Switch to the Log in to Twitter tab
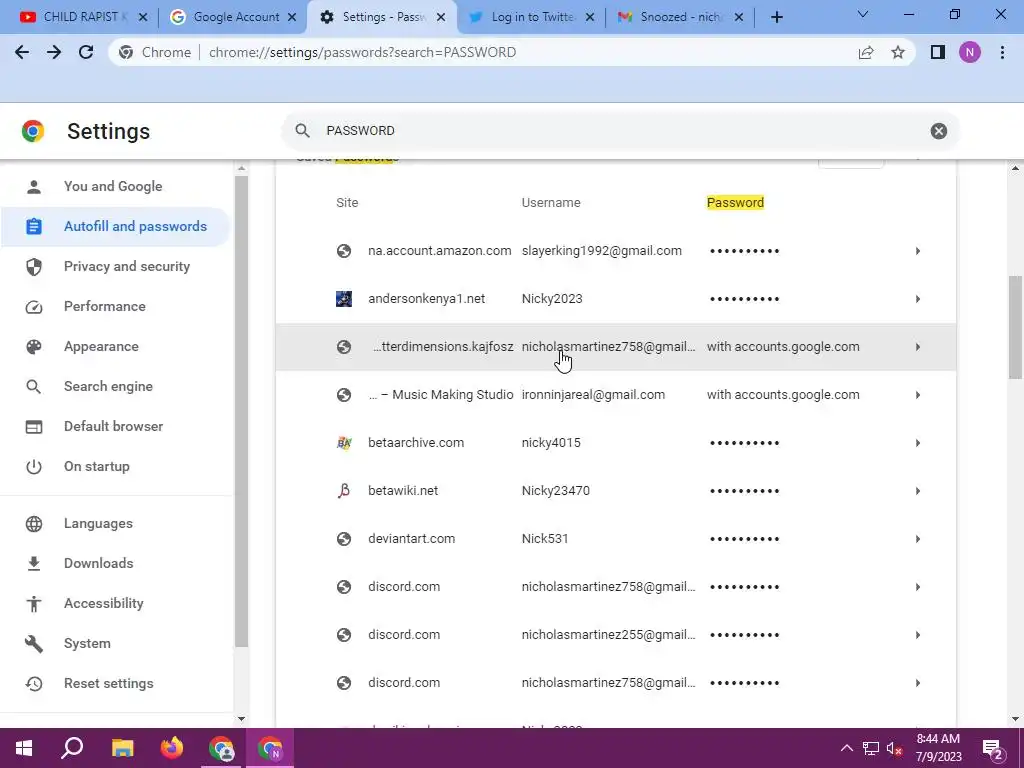 532,18
